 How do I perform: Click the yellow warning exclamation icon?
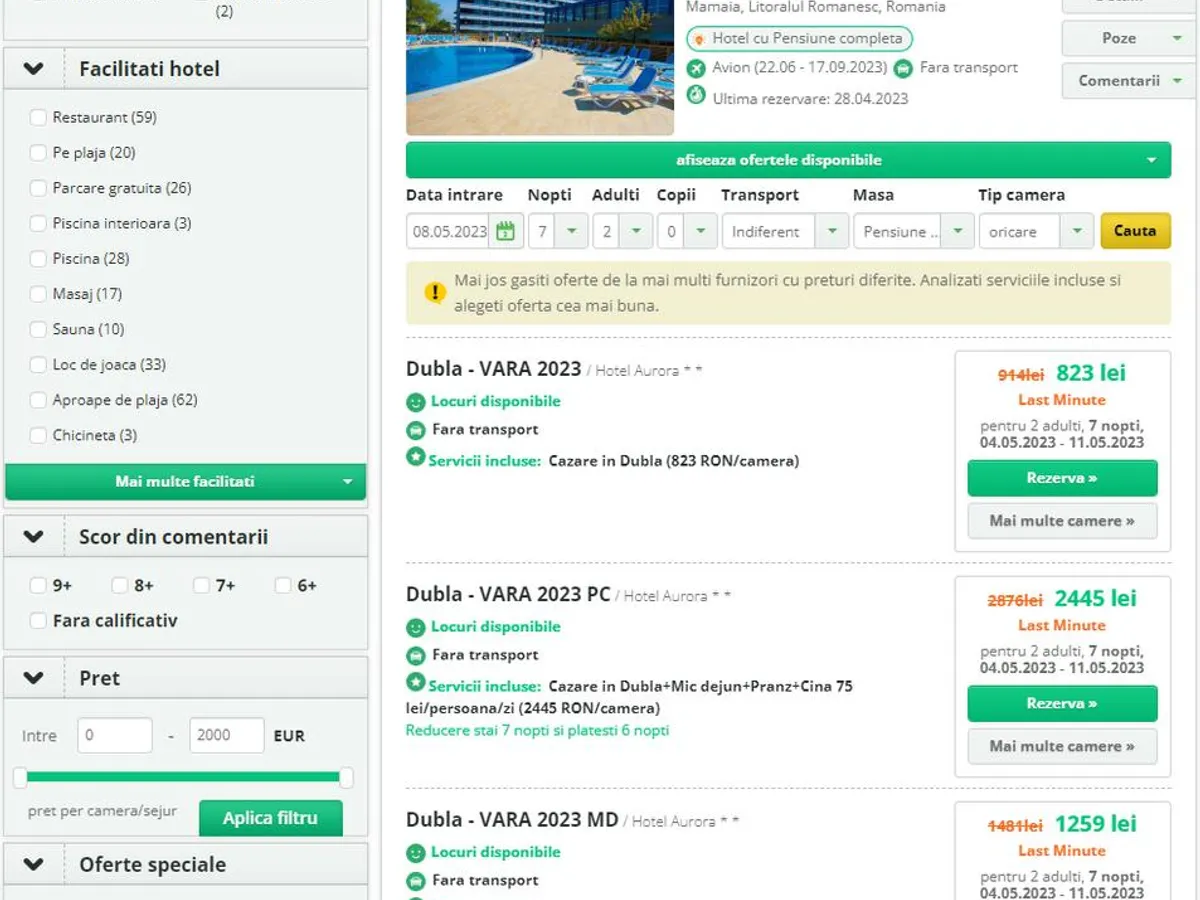[x=434, y=292]
